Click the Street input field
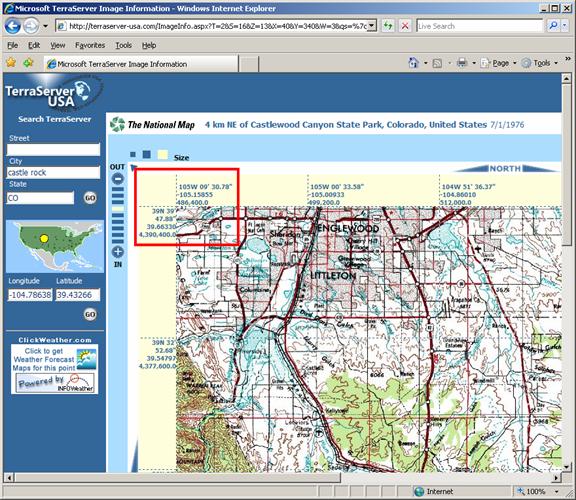This screenshot has width=576, height=500. pyautogui.click(x=53, y=150)
